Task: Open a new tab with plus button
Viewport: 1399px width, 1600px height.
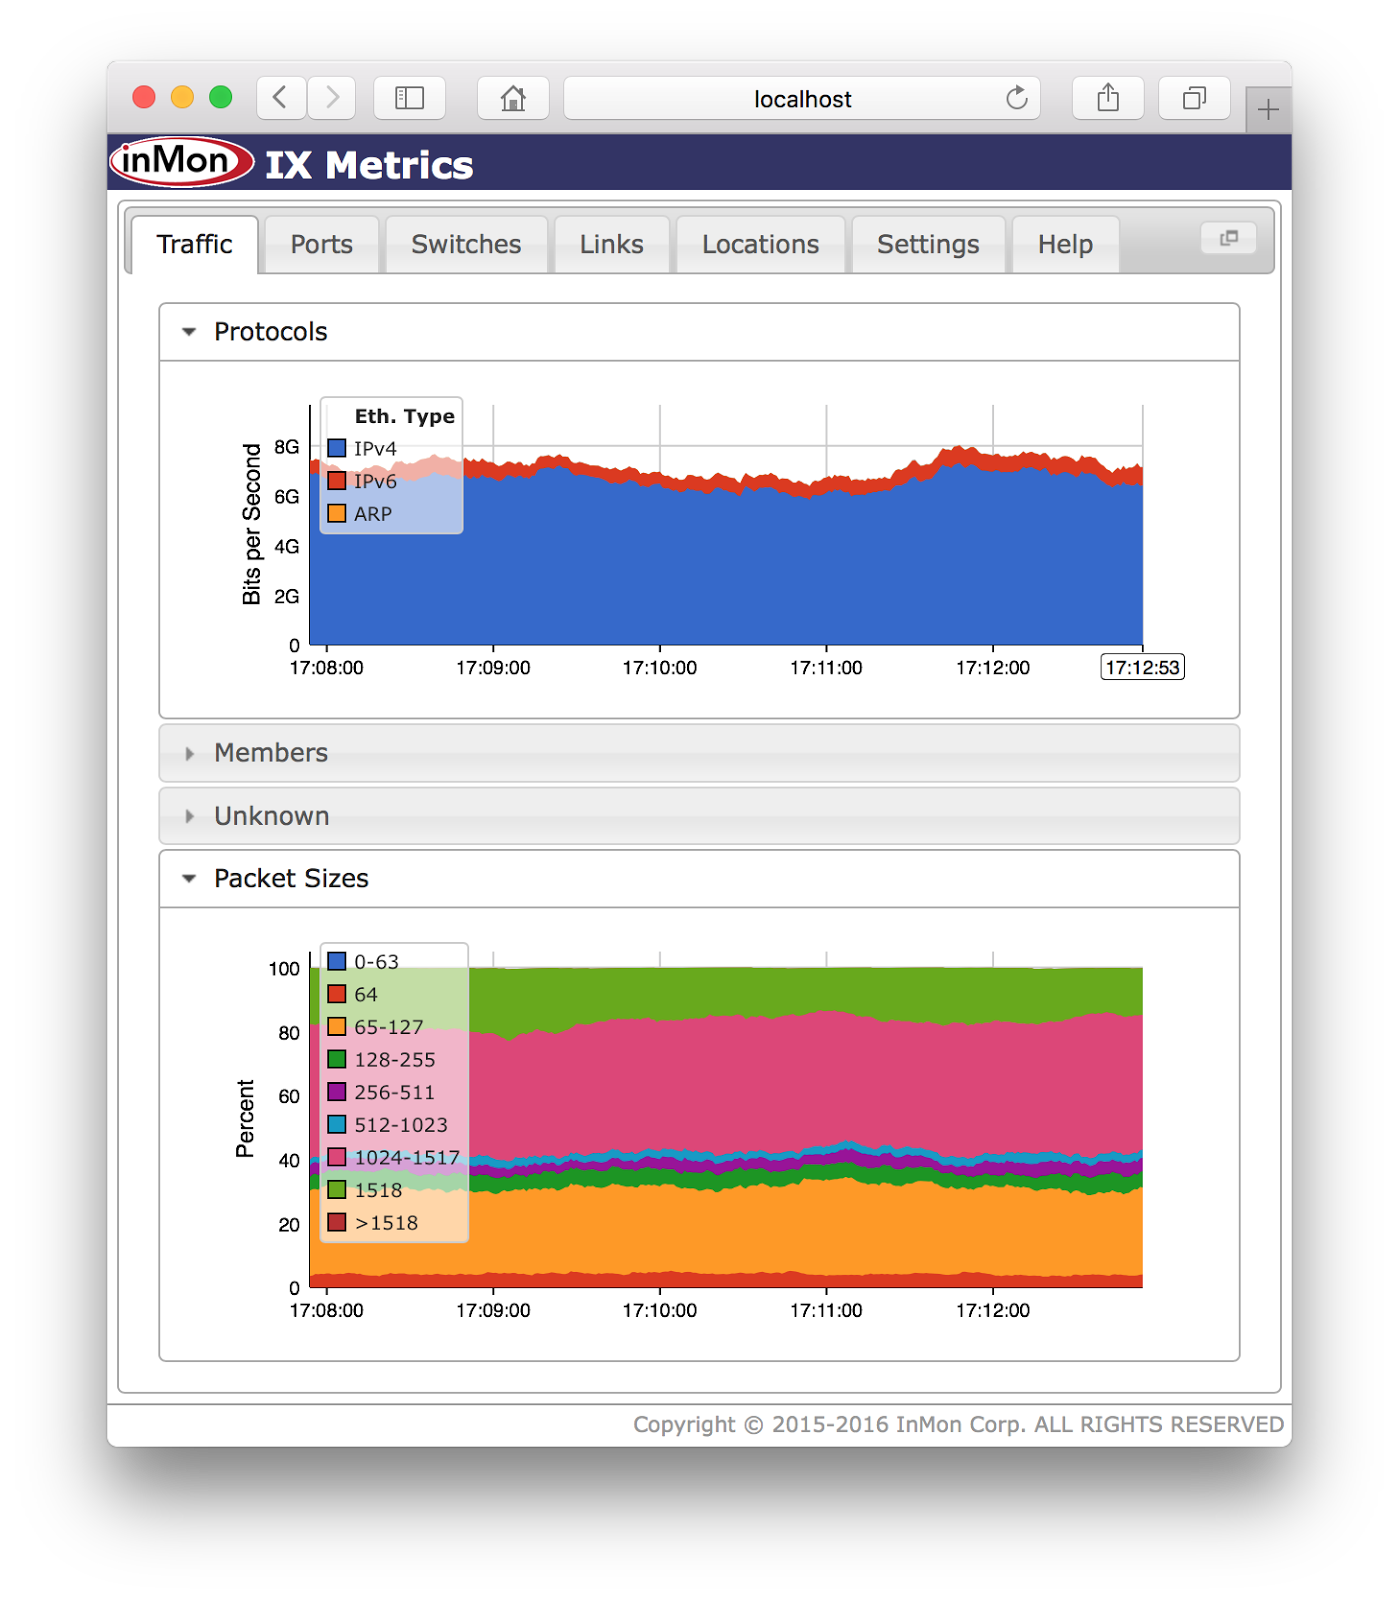Action: click(x=1268, y=109)
